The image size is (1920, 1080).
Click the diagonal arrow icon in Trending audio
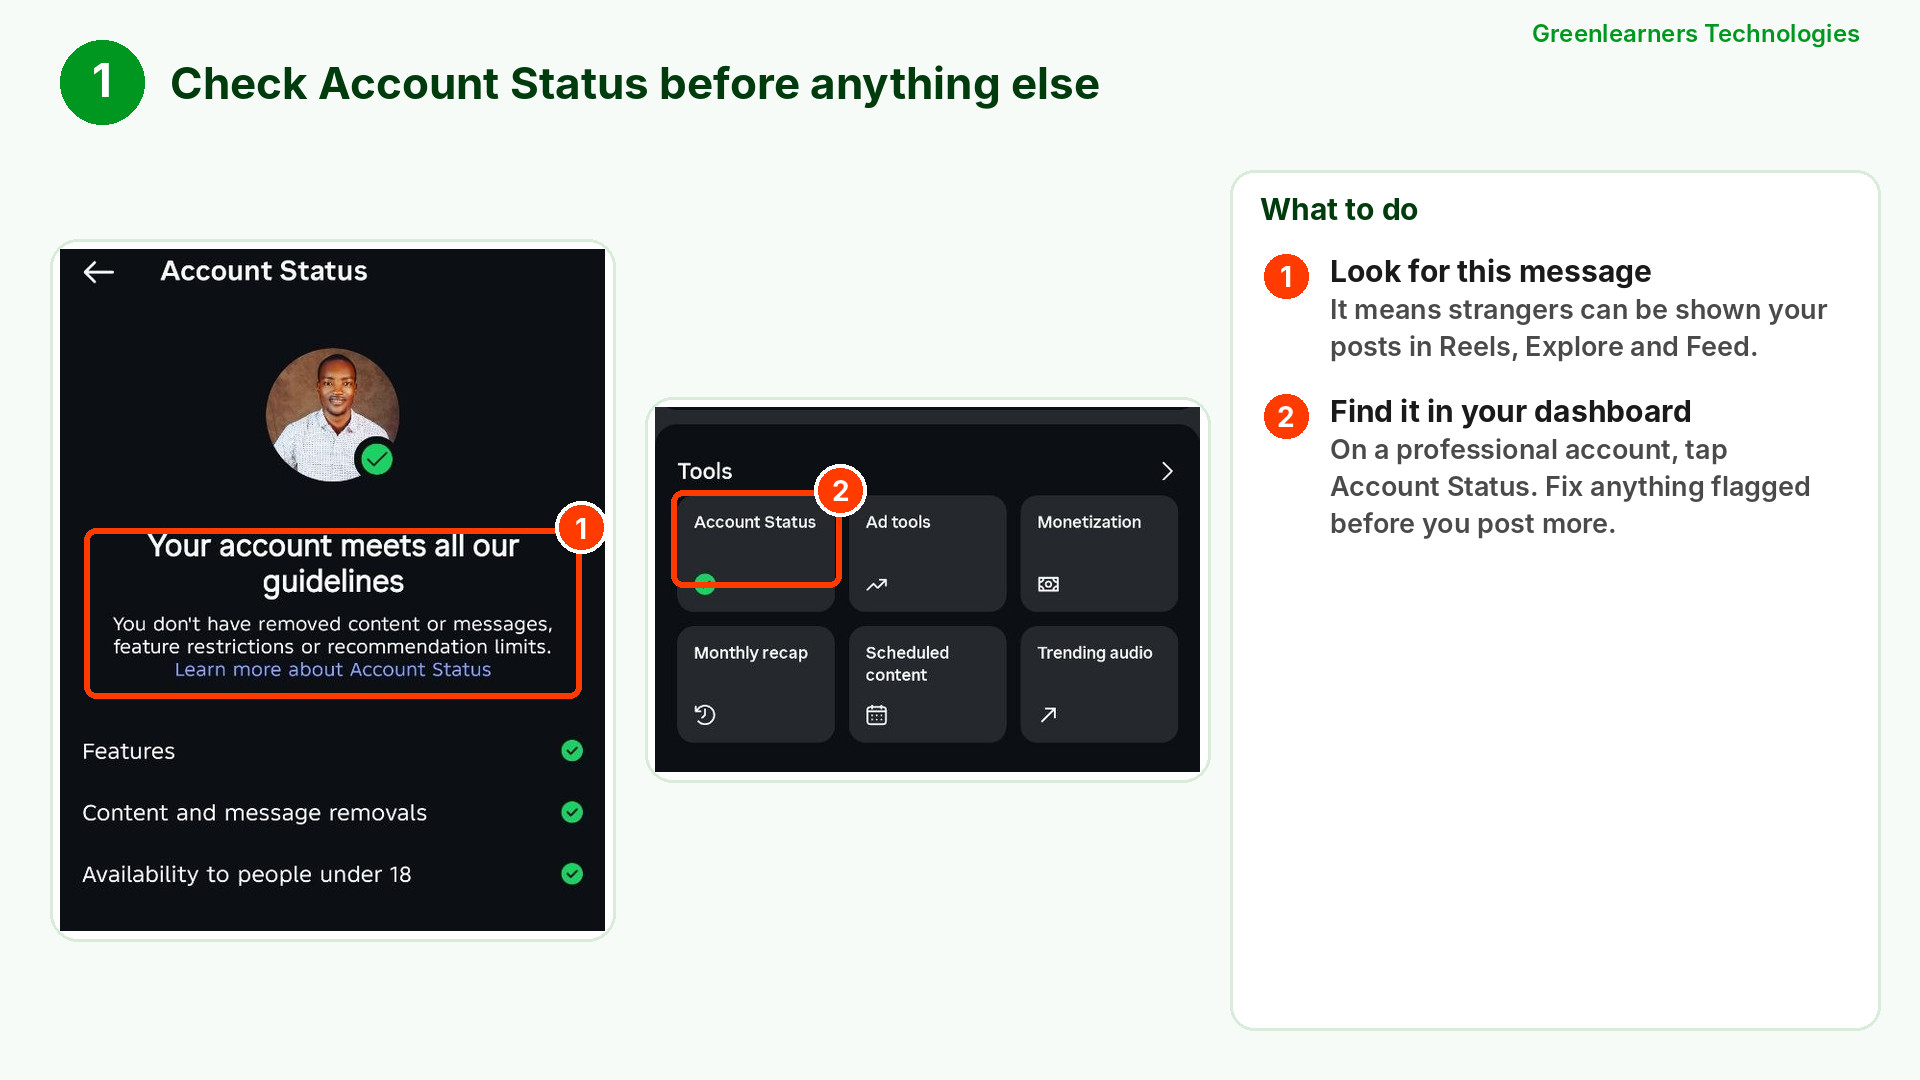[x=1048, y=715]
